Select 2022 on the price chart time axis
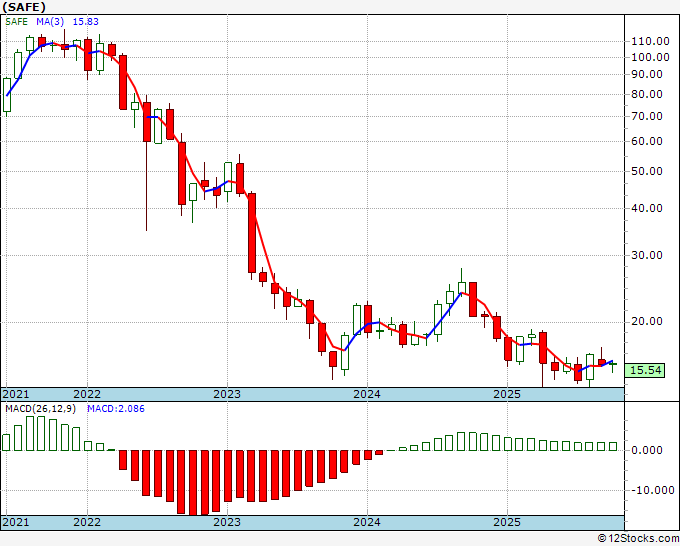This screenshot has height=546, width=680. tap(87, 394)
